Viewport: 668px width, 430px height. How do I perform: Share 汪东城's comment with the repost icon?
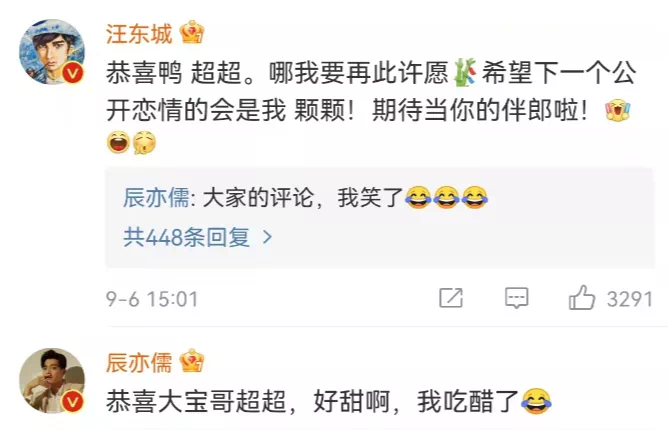[451, 298]
